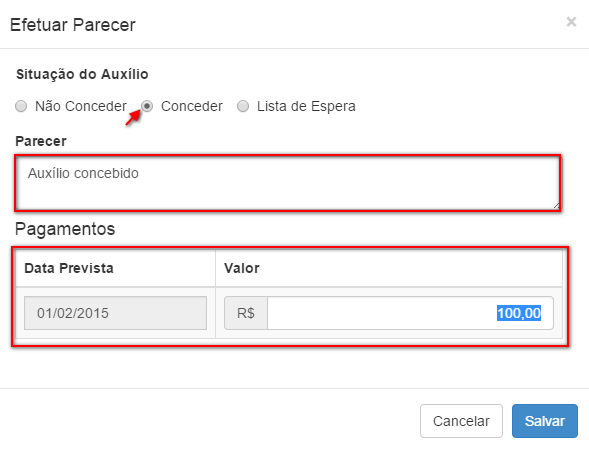Click the Situação do Auxílio heading
This screenshot has height=450, width=589.
(82, 74)
